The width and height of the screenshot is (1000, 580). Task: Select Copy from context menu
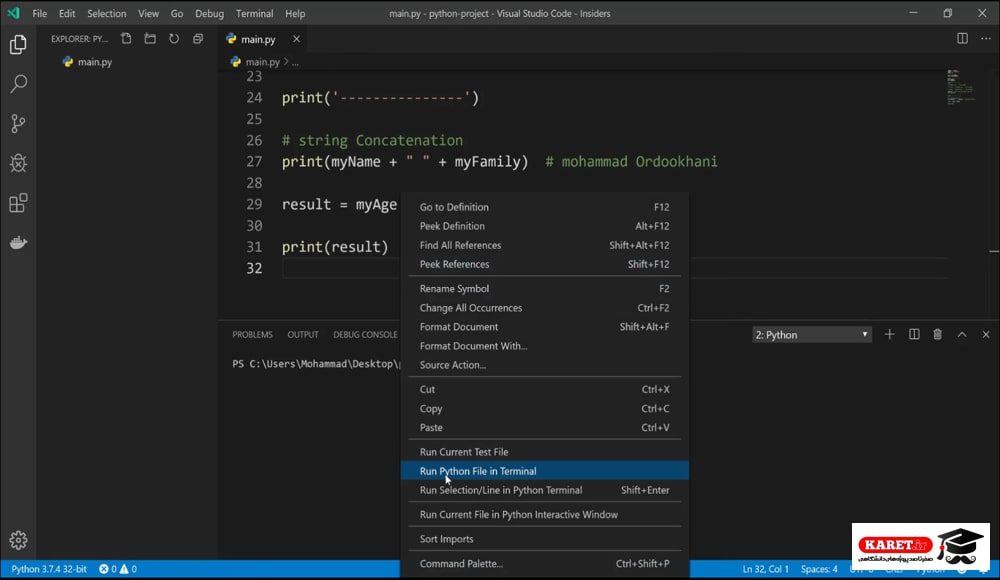[x=545, y=408]
